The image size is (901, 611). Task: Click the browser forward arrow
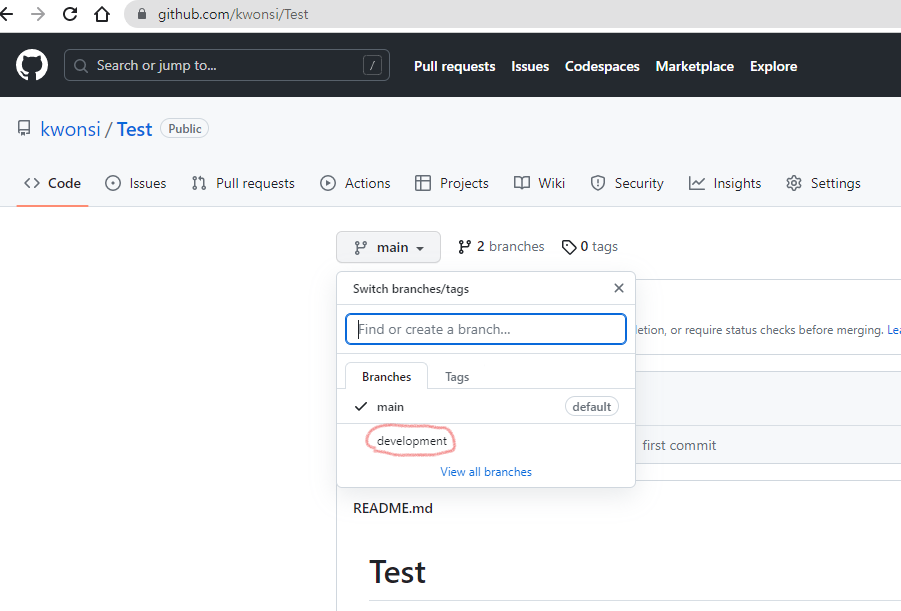[x=38, y=14]
